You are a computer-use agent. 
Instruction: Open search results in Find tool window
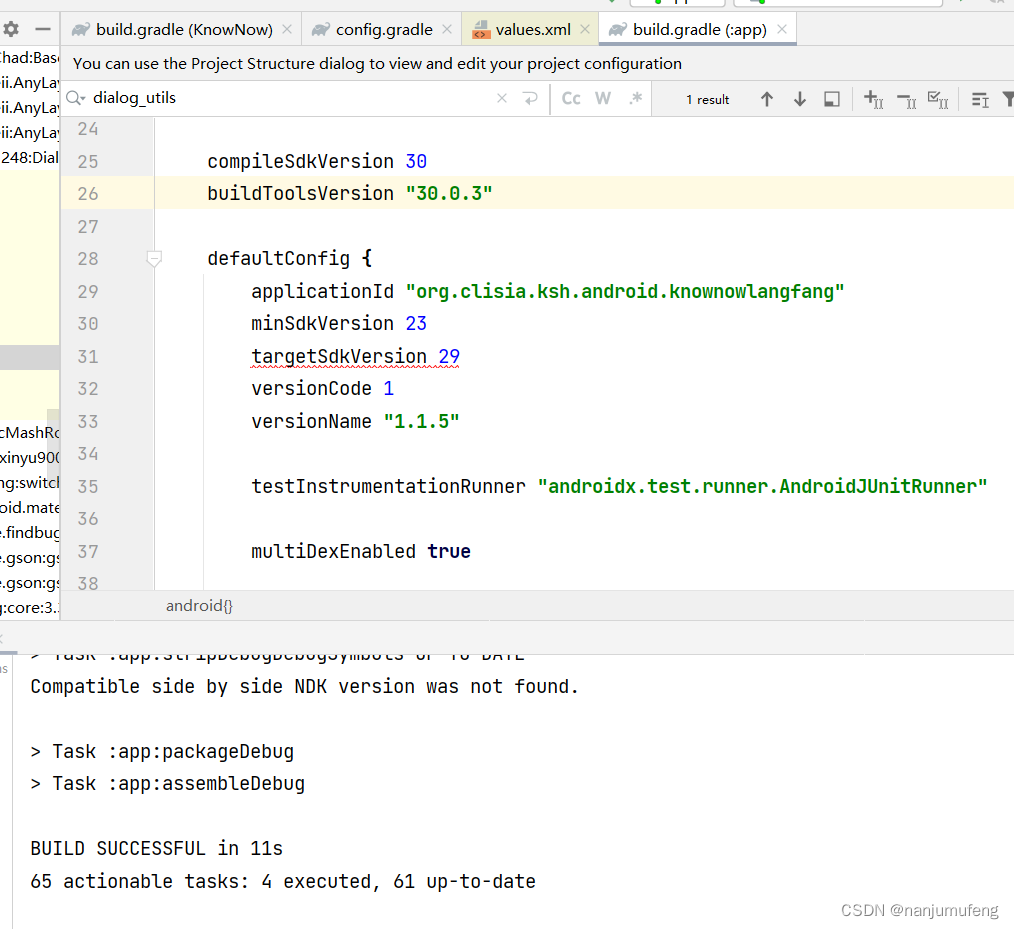pyautogui.click(x=831, y=99)
